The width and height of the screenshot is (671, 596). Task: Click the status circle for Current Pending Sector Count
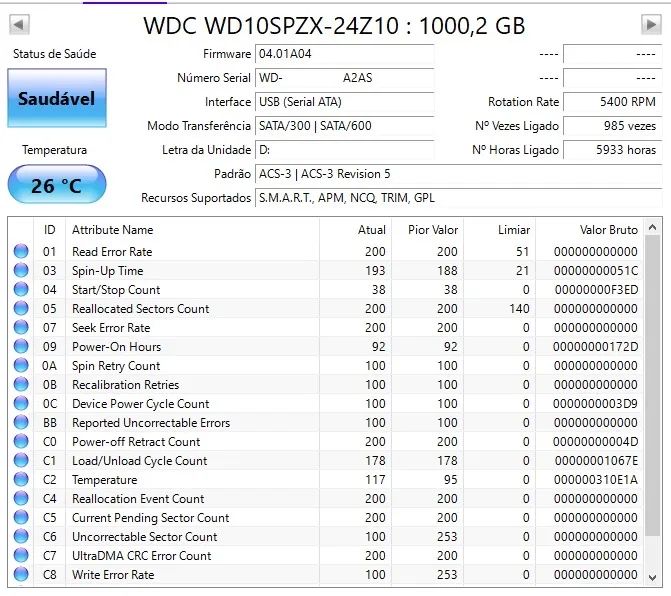(x=21, y=517)
